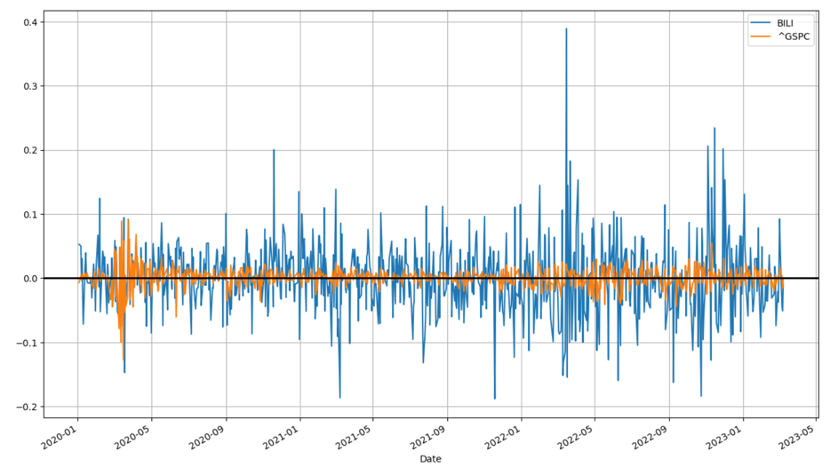
Task: Click the 2023-05 x-axis tick label
Action: (799, 436)
